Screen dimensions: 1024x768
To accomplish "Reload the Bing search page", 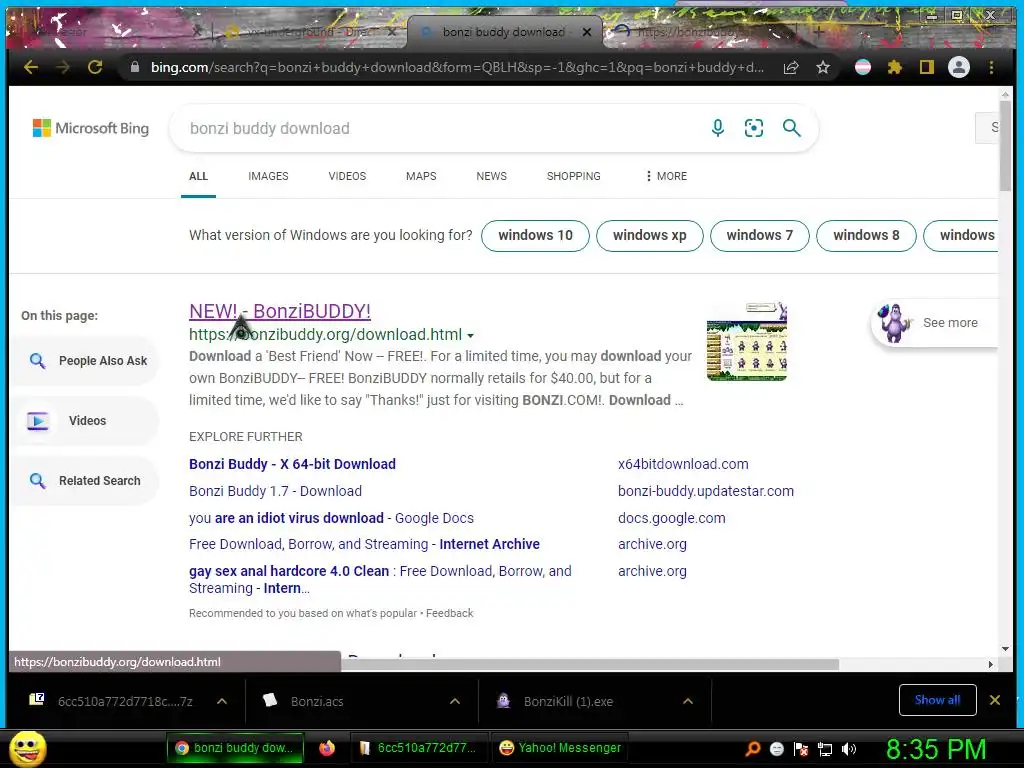I will (x=95, y=67).
